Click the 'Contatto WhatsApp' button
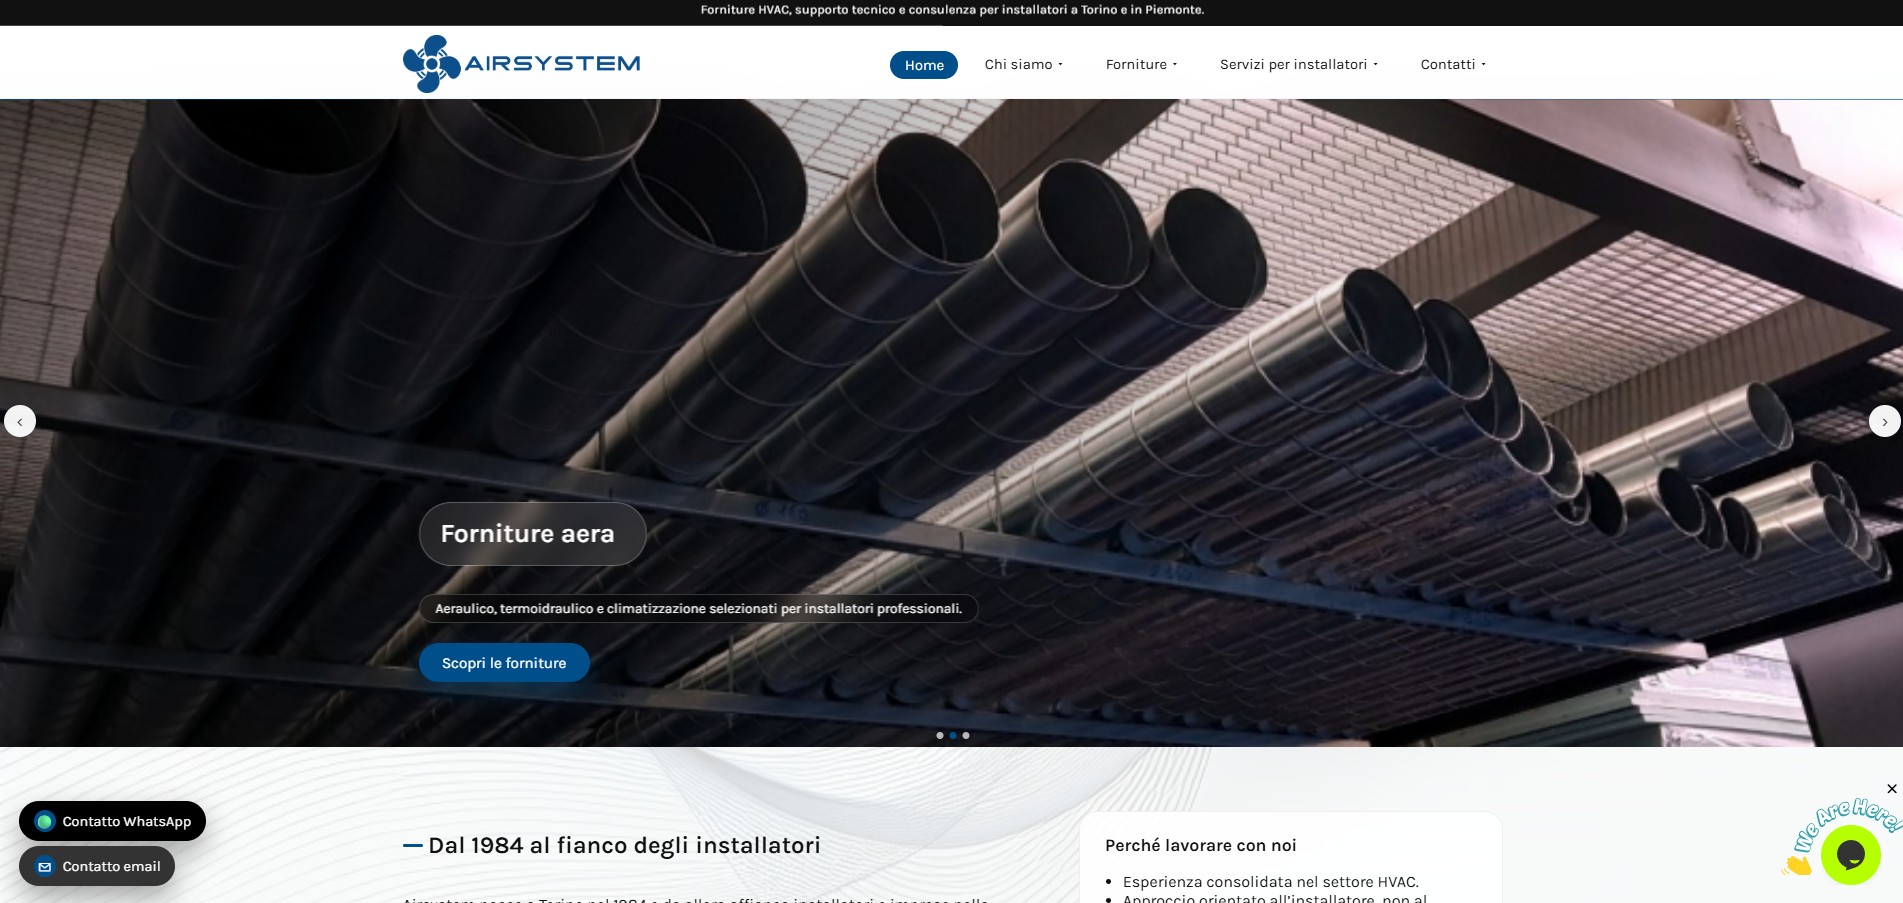Screen dimensions: 1903x903 pyautogui.click(x=112, y=820)
